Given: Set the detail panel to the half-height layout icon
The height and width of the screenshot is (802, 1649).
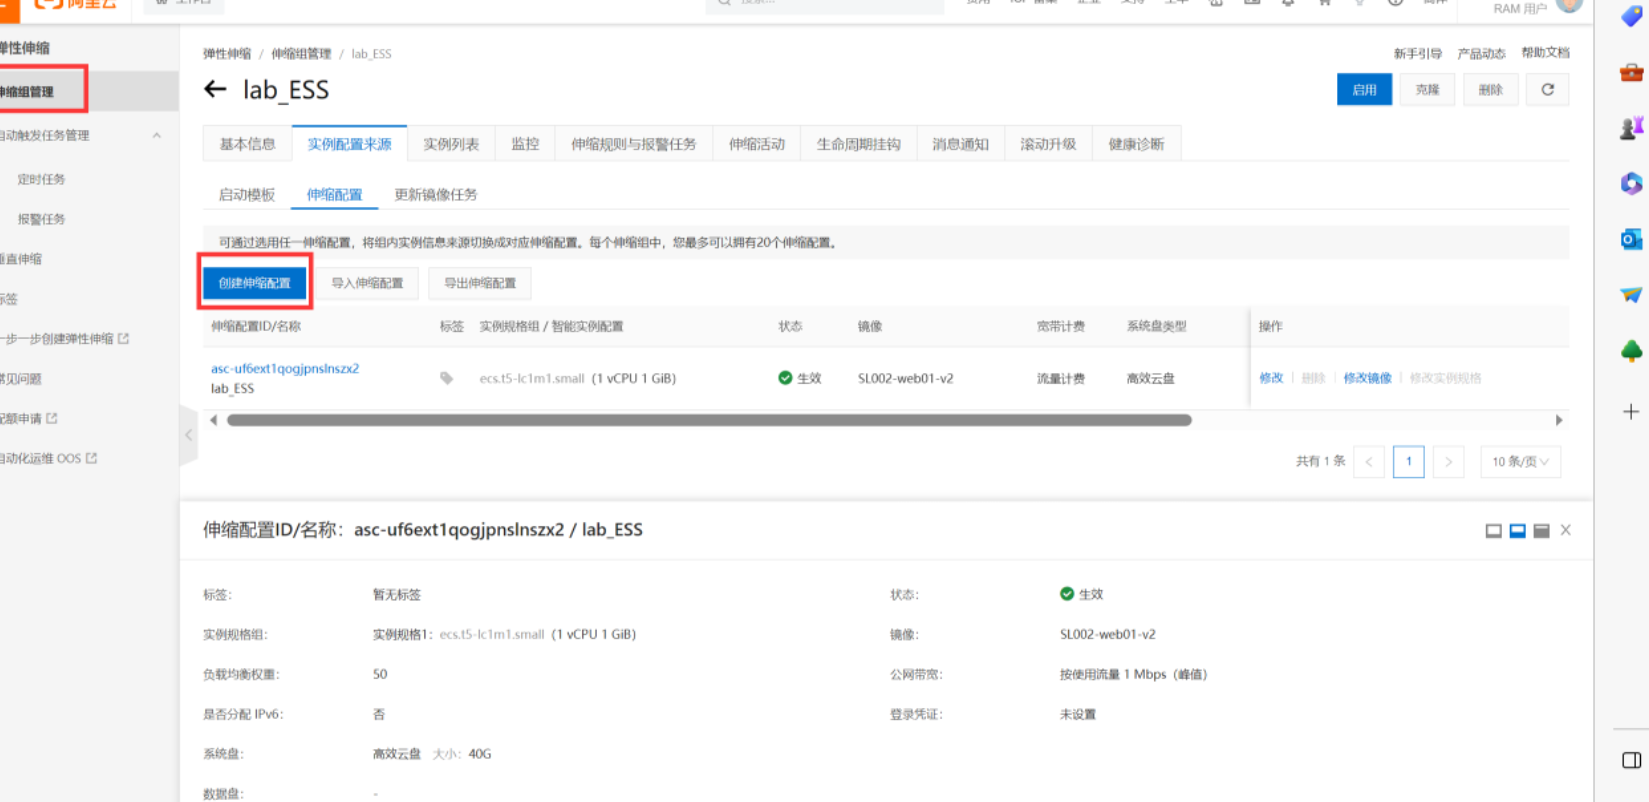Looking at the screenshot, I should tap(1517, 531).
